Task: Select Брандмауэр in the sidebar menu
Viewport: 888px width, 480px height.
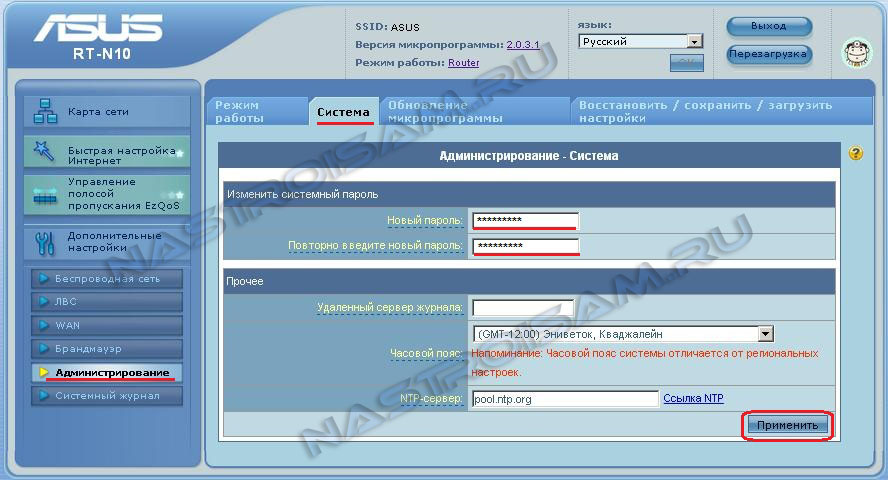Action: [x=107, y=349]
